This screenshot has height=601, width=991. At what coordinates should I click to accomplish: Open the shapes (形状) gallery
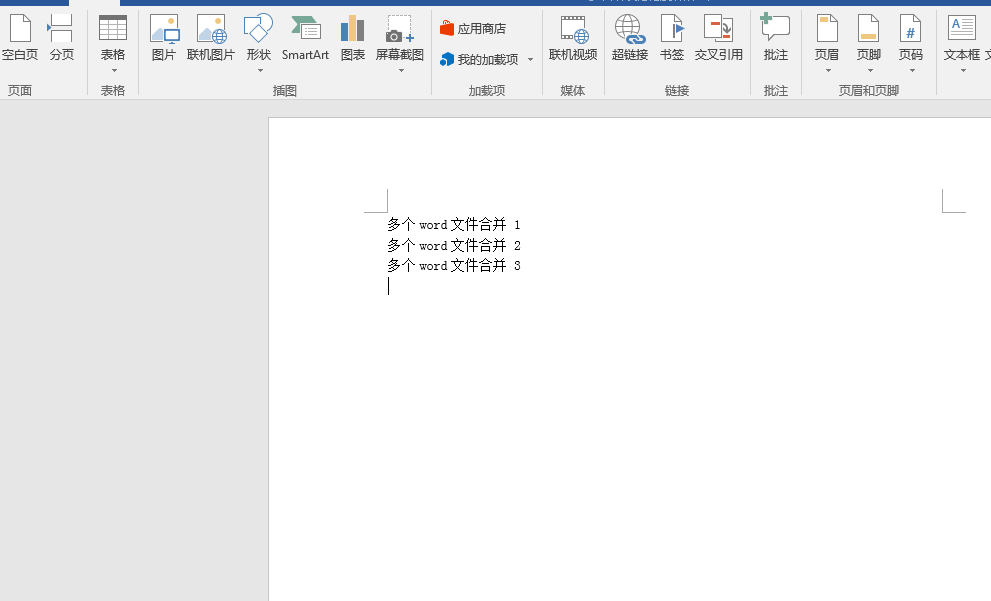tap(259, 43)
